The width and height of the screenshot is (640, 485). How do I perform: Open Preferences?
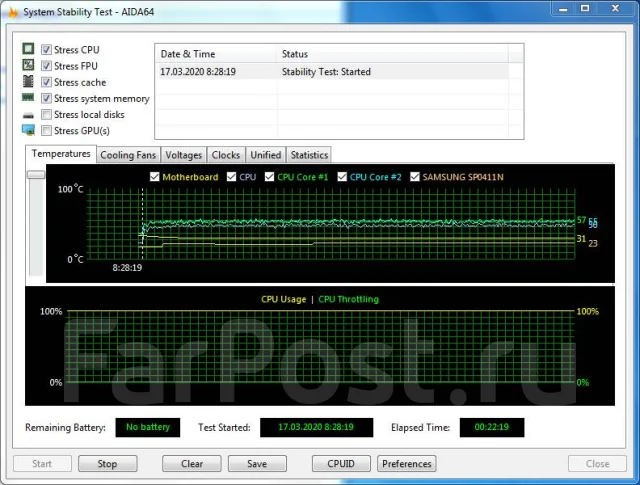tap(407, 464)
